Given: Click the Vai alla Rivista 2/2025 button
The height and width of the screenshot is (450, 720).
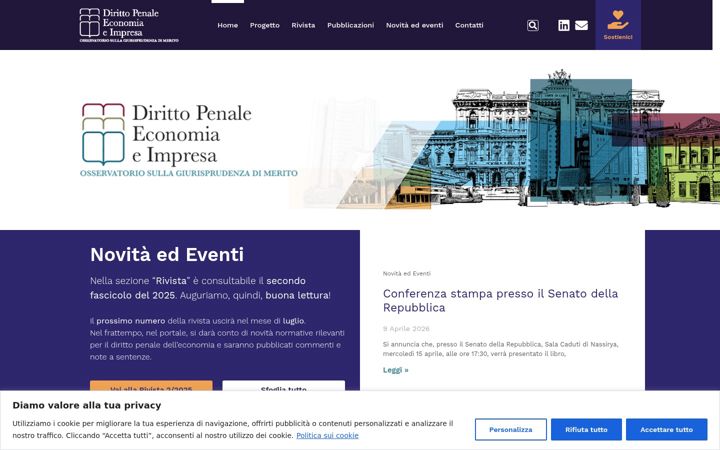Looking at the screenshot, I should tap(151, 386).
